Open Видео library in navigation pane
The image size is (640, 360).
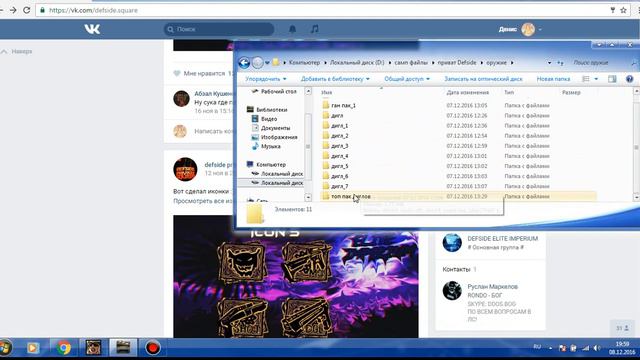click(x=269, y=119)
